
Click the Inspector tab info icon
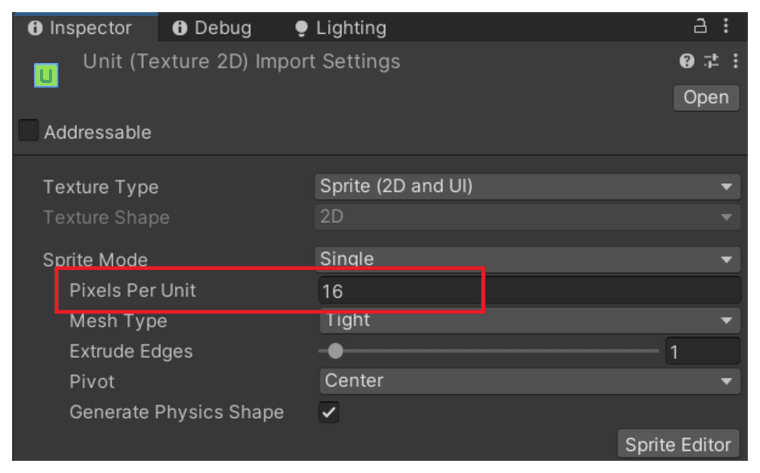[35, 28]
